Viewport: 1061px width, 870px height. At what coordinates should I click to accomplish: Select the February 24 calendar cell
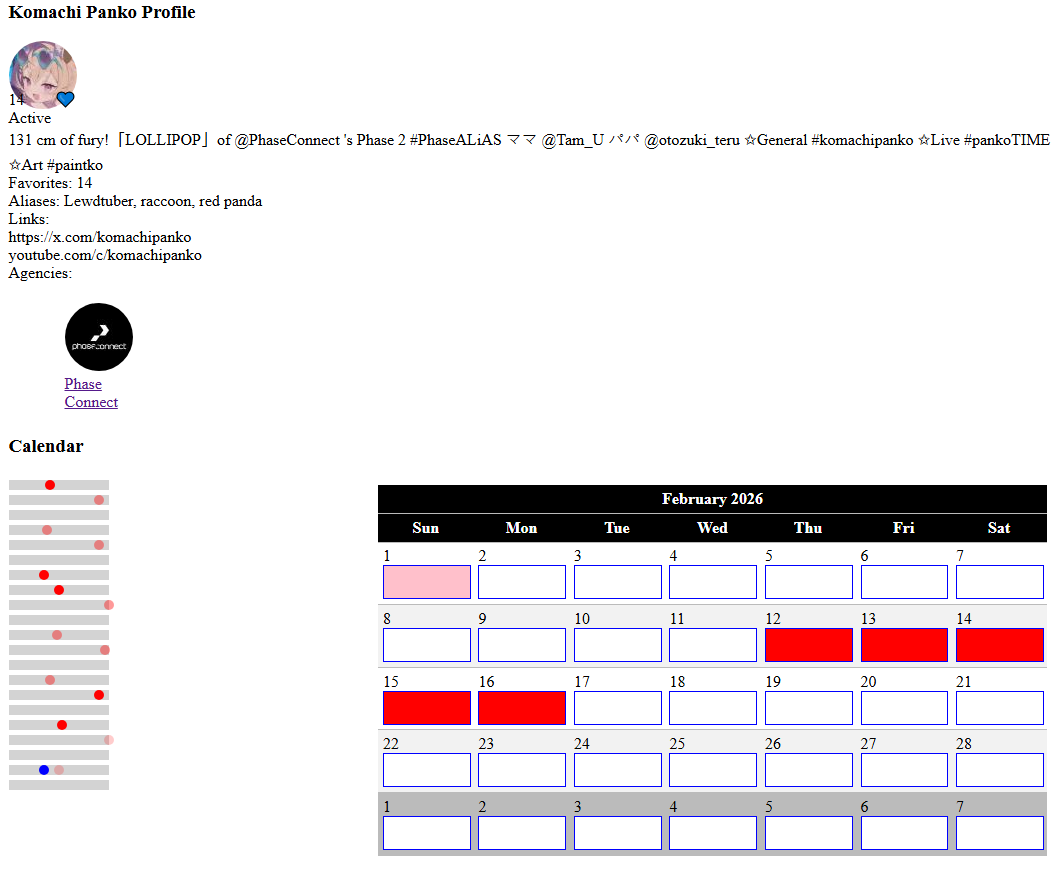pyautogui.click(x=618, y=770)
